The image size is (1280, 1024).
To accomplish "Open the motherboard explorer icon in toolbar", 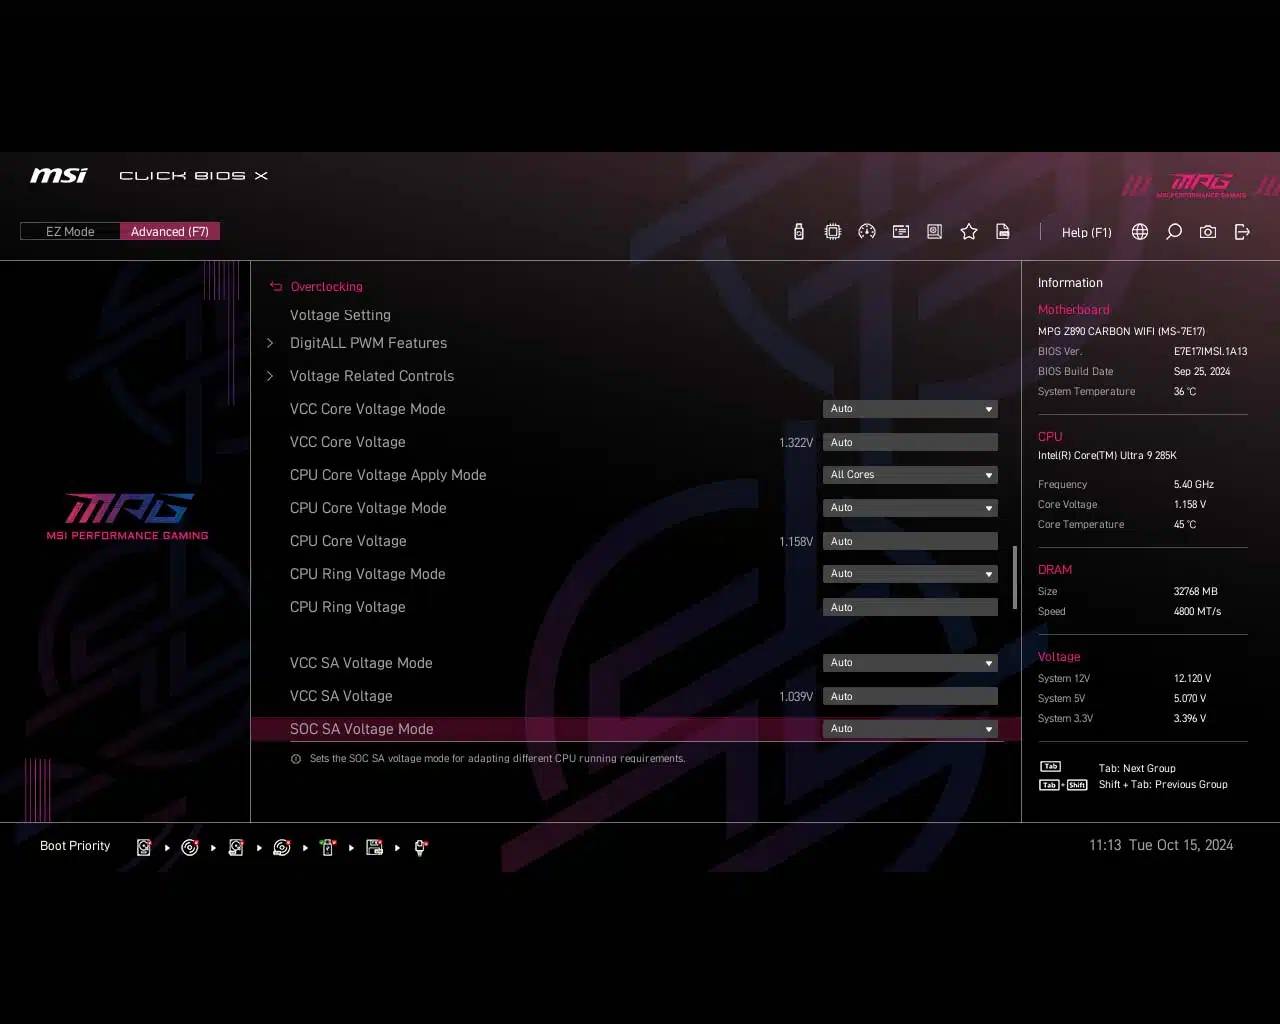I will 935,232.
